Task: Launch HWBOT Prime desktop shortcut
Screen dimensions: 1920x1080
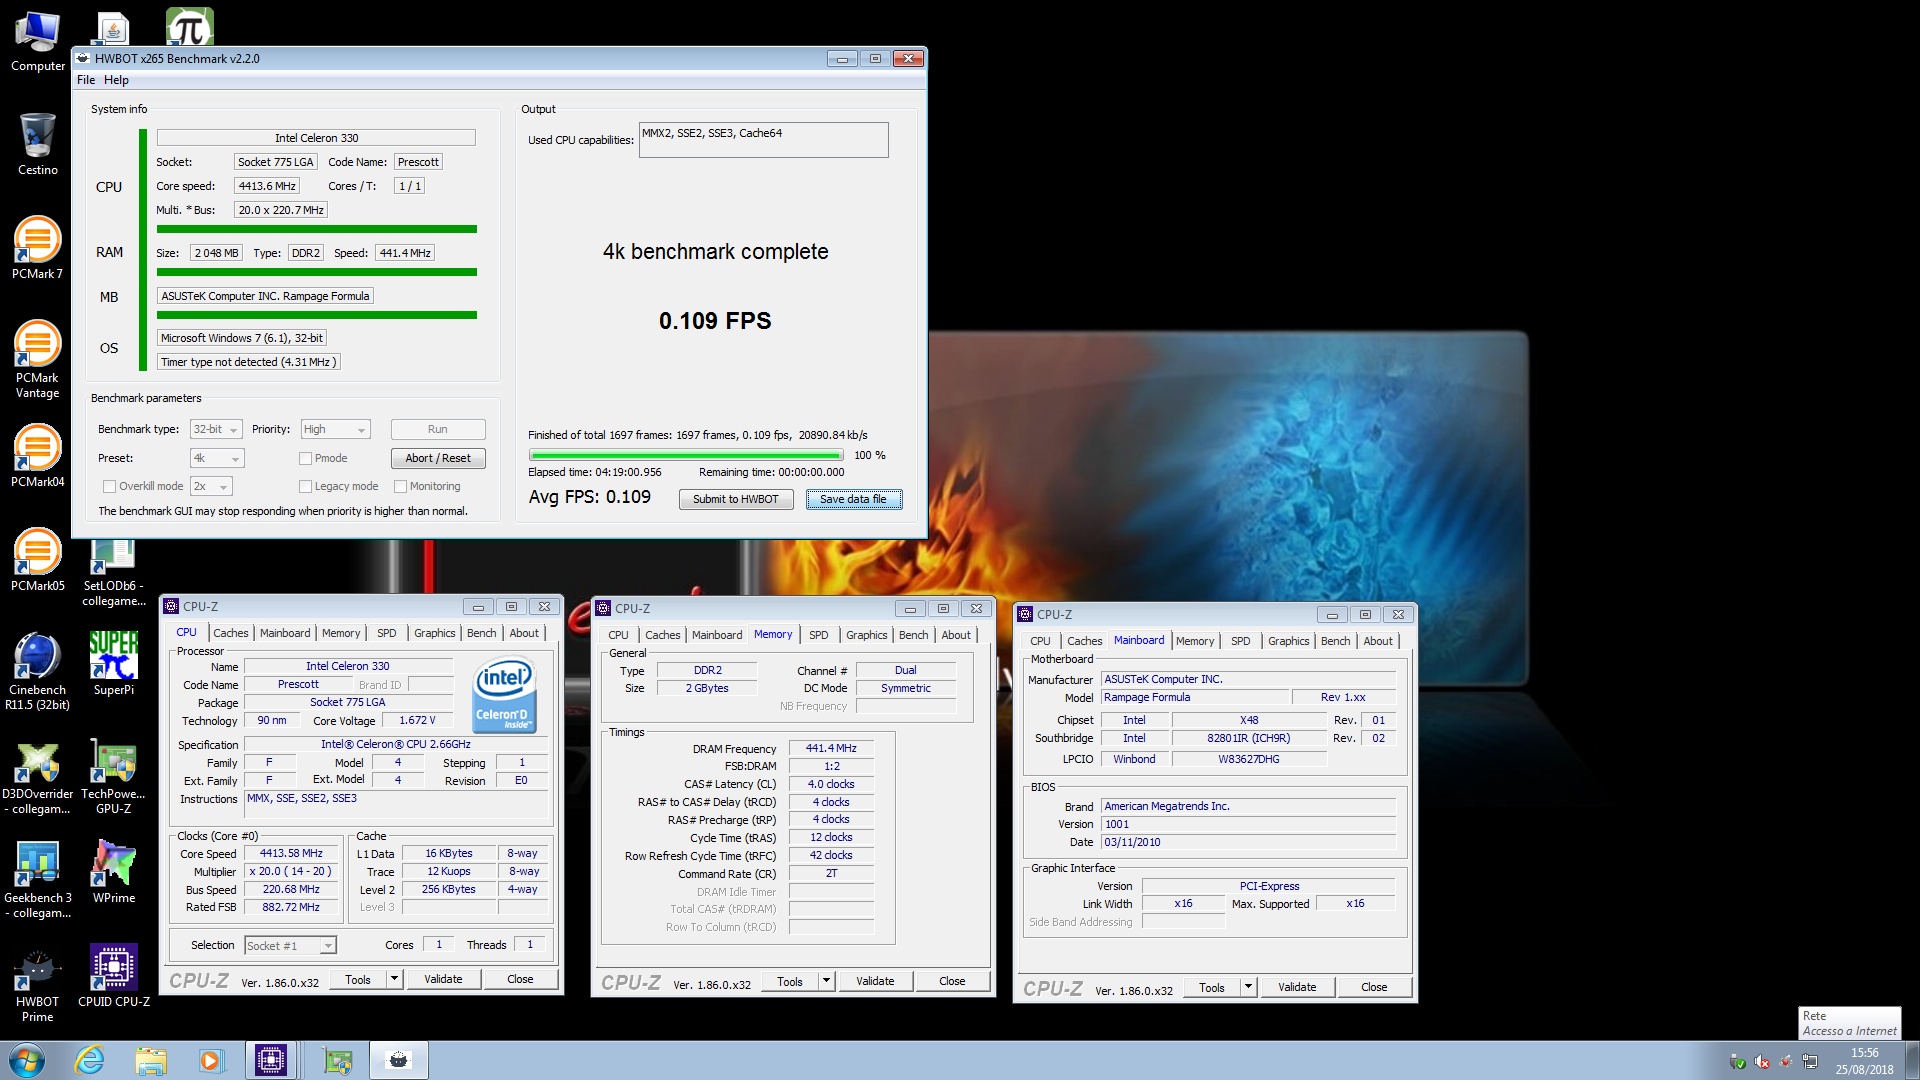Action: coord(37,986)
